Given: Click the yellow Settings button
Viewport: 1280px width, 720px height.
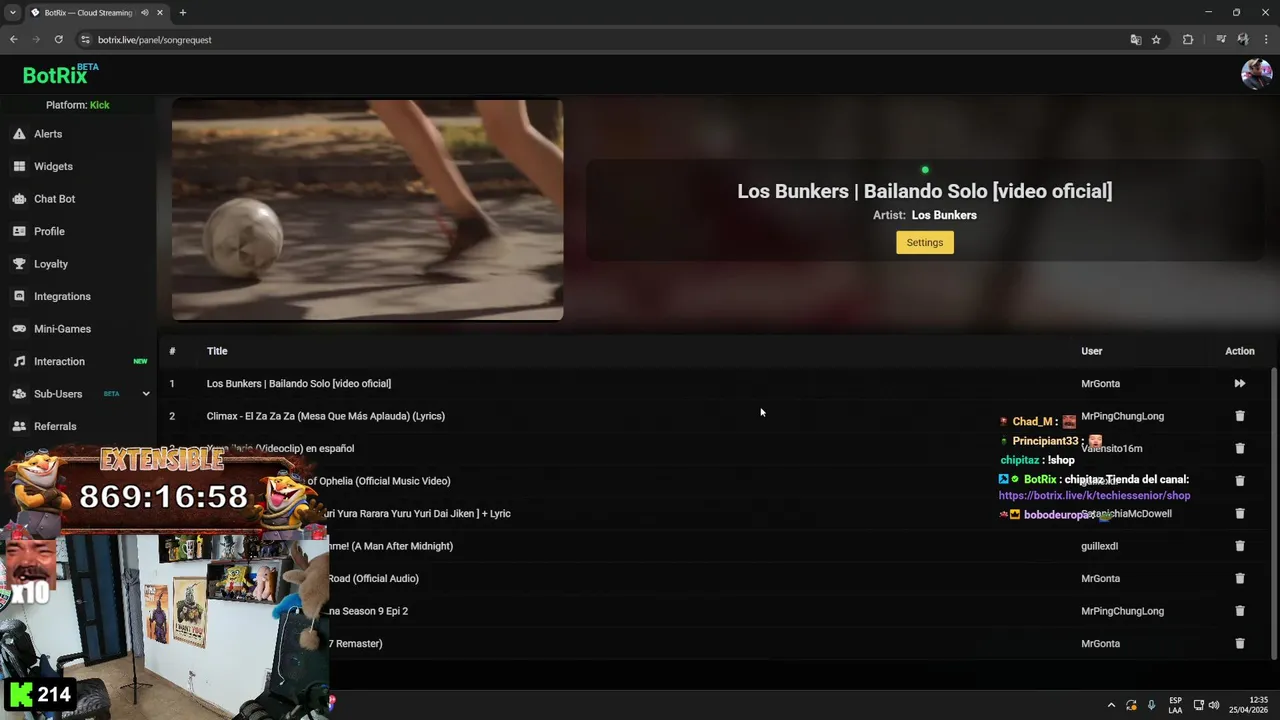Looking at the screenshot, I should pos(924,242).
